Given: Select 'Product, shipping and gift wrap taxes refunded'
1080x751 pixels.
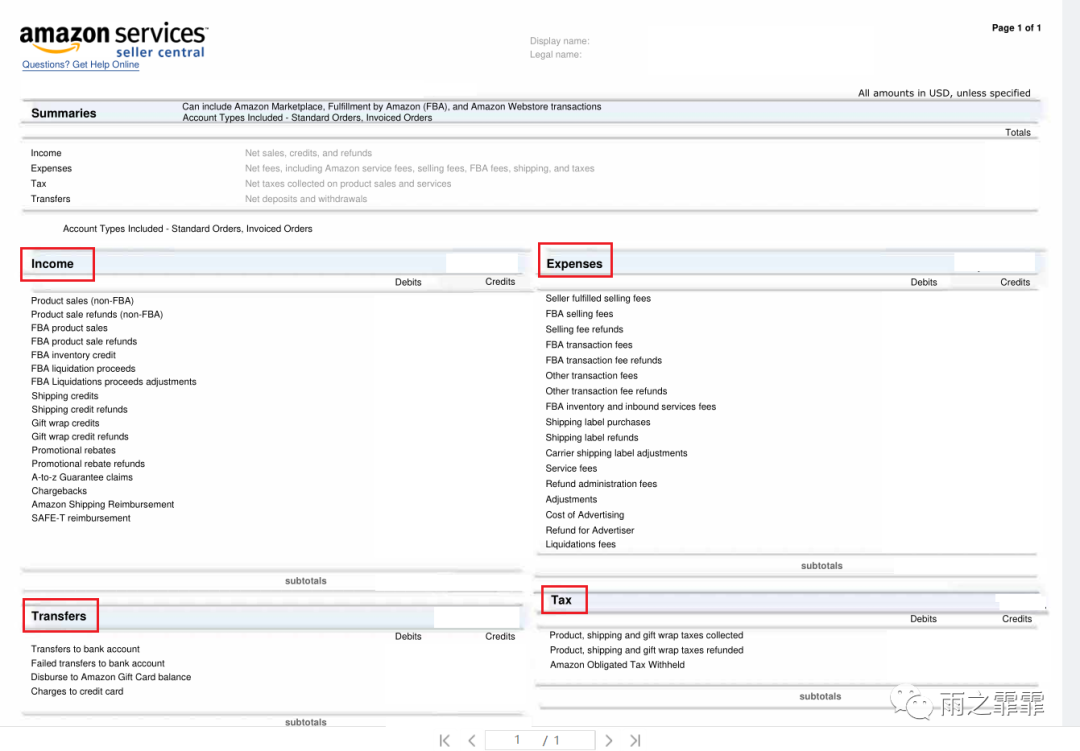Looking at the screenshot, I should click(646, 650).
